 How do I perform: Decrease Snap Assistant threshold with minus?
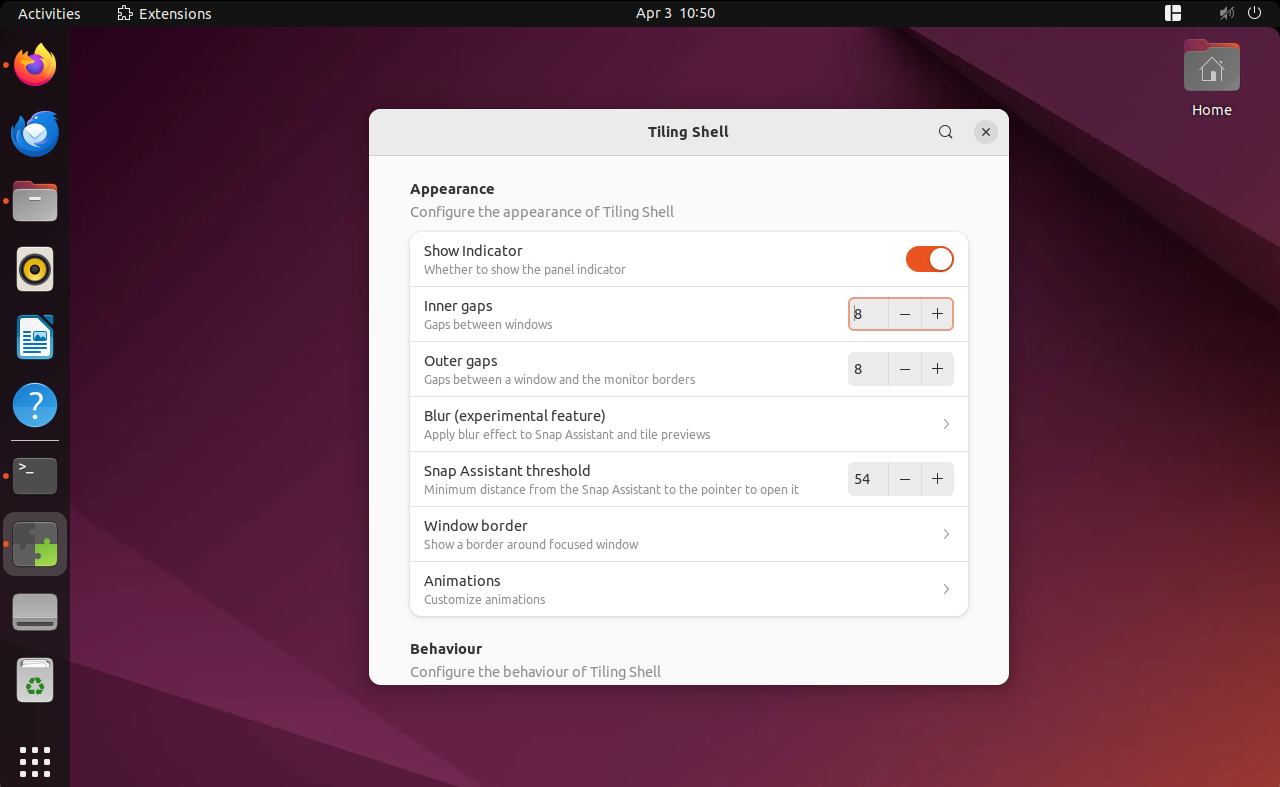click(905, 479)
